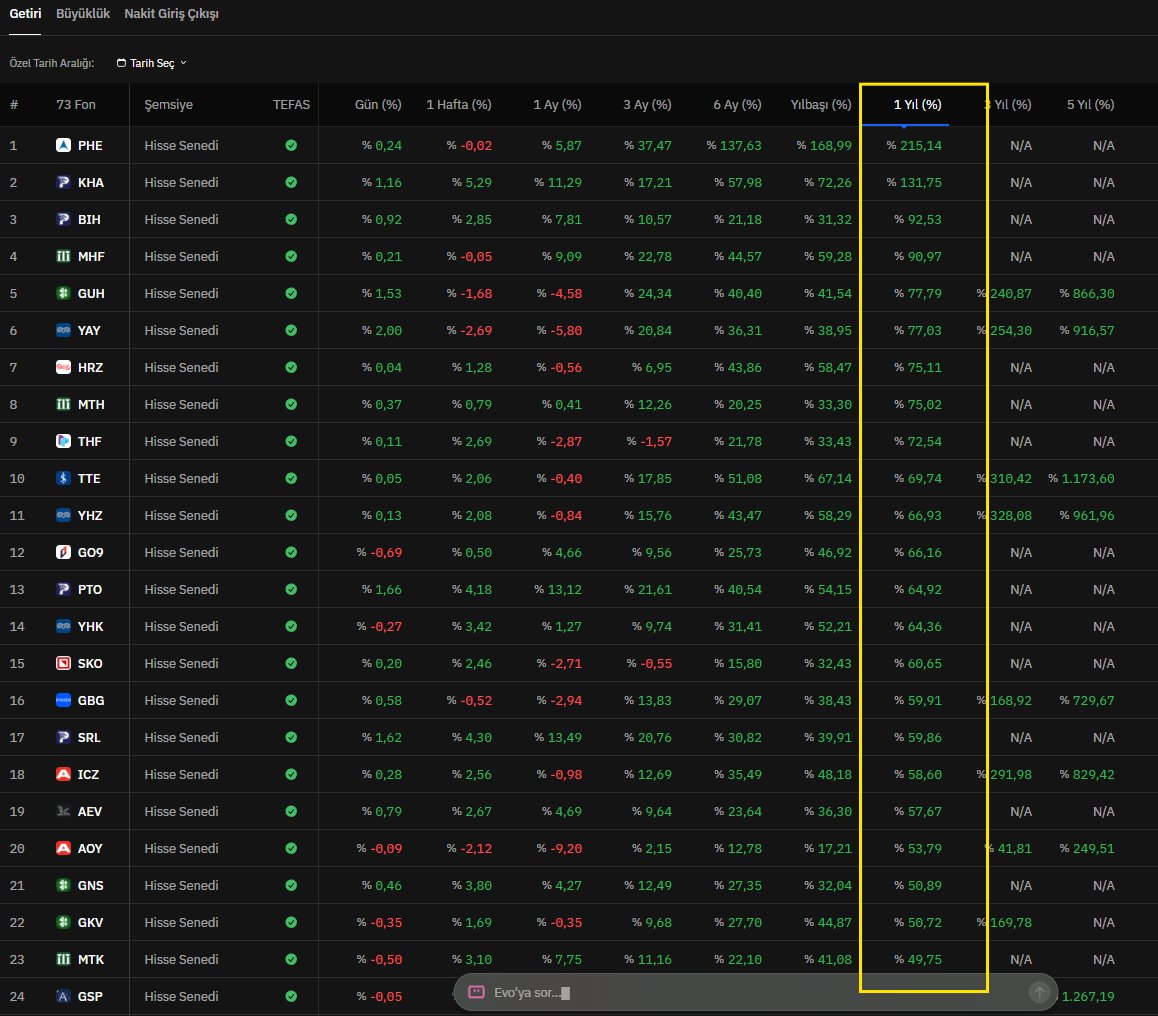This screenshot has height=1016, width=1158.
Task: Click the SRL fund logo icon
Action: tap(64, 737)
